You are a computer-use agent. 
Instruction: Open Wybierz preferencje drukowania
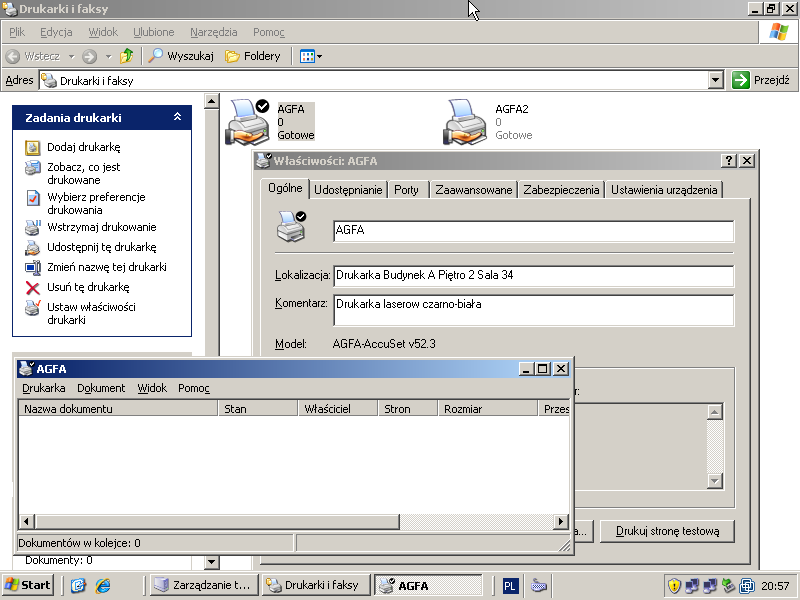96,203
